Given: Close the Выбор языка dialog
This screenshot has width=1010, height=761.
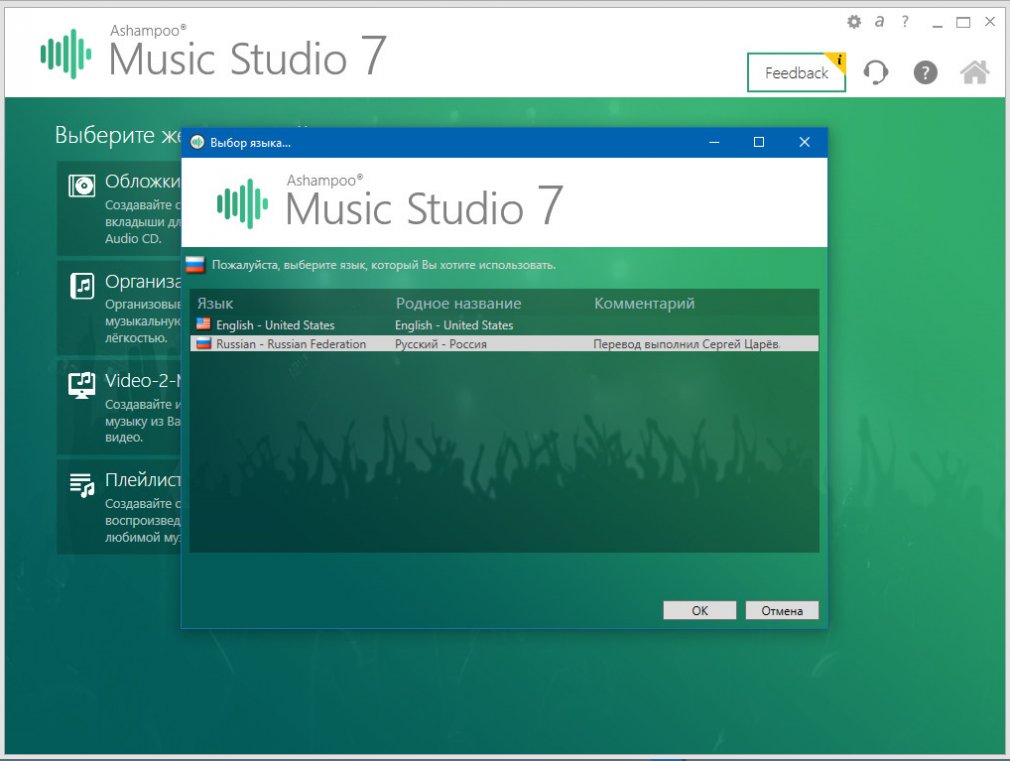Looking at the screenshot, I should (x=804, y=142).
